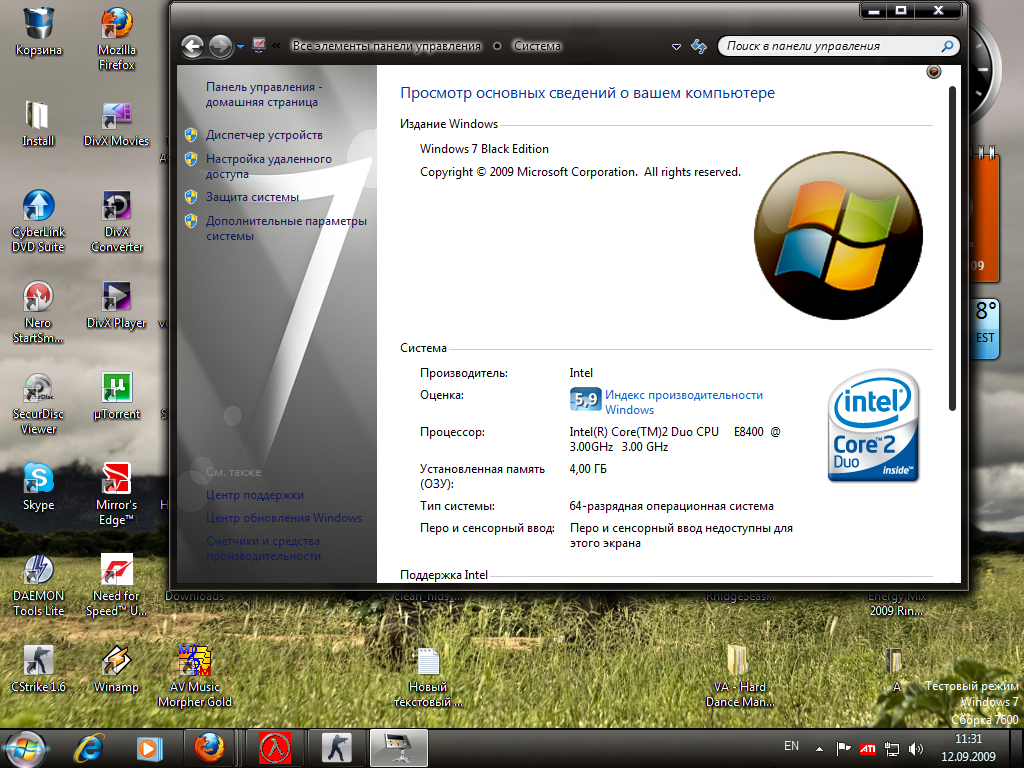Open Дополнительные параметры системы link

pos(286,228)
